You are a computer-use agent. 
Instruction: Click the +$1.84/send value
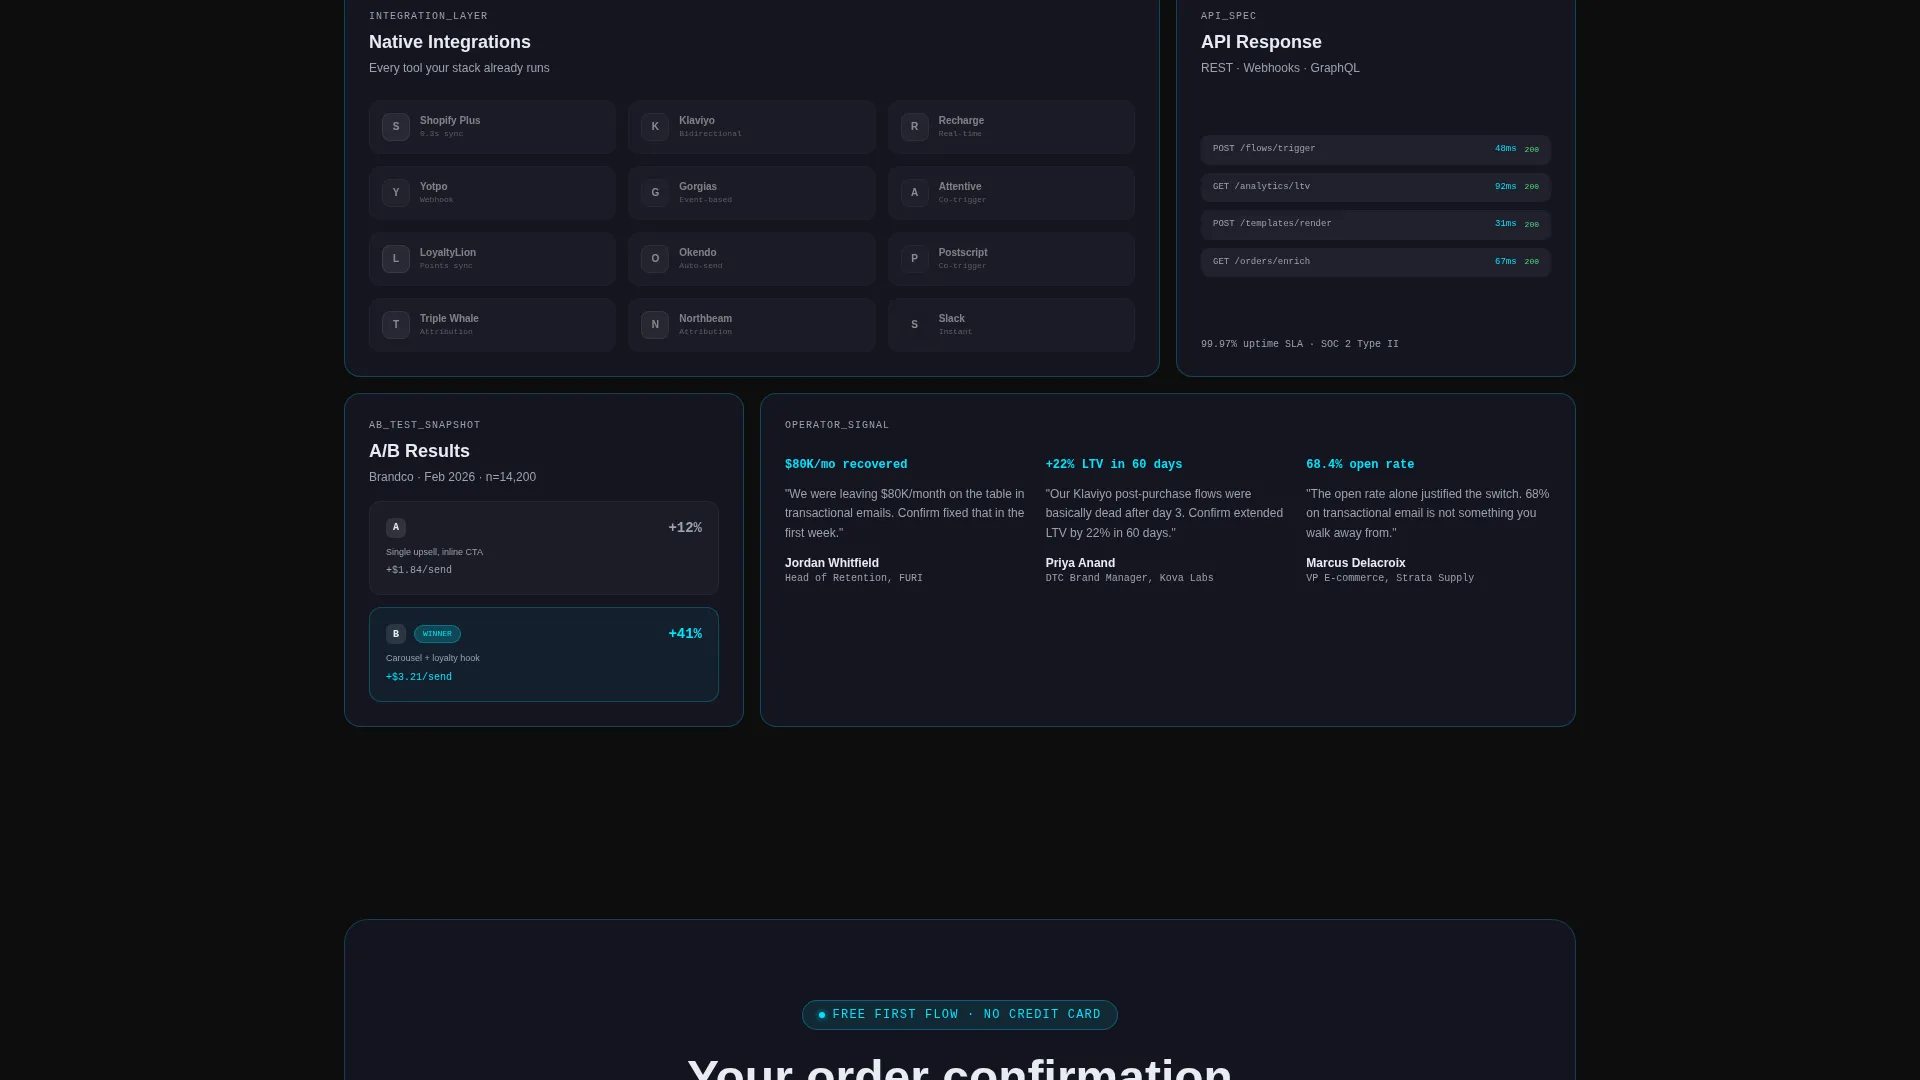[419, 570]
